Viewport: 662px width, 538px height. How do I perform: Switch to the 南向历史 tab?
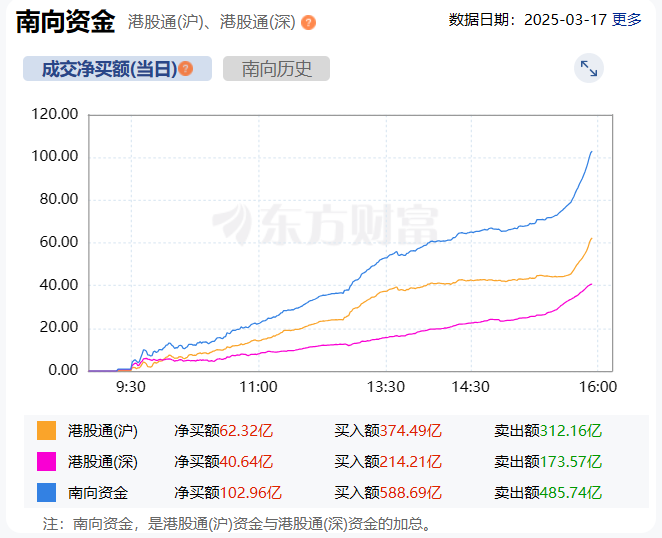pos(277,68)
